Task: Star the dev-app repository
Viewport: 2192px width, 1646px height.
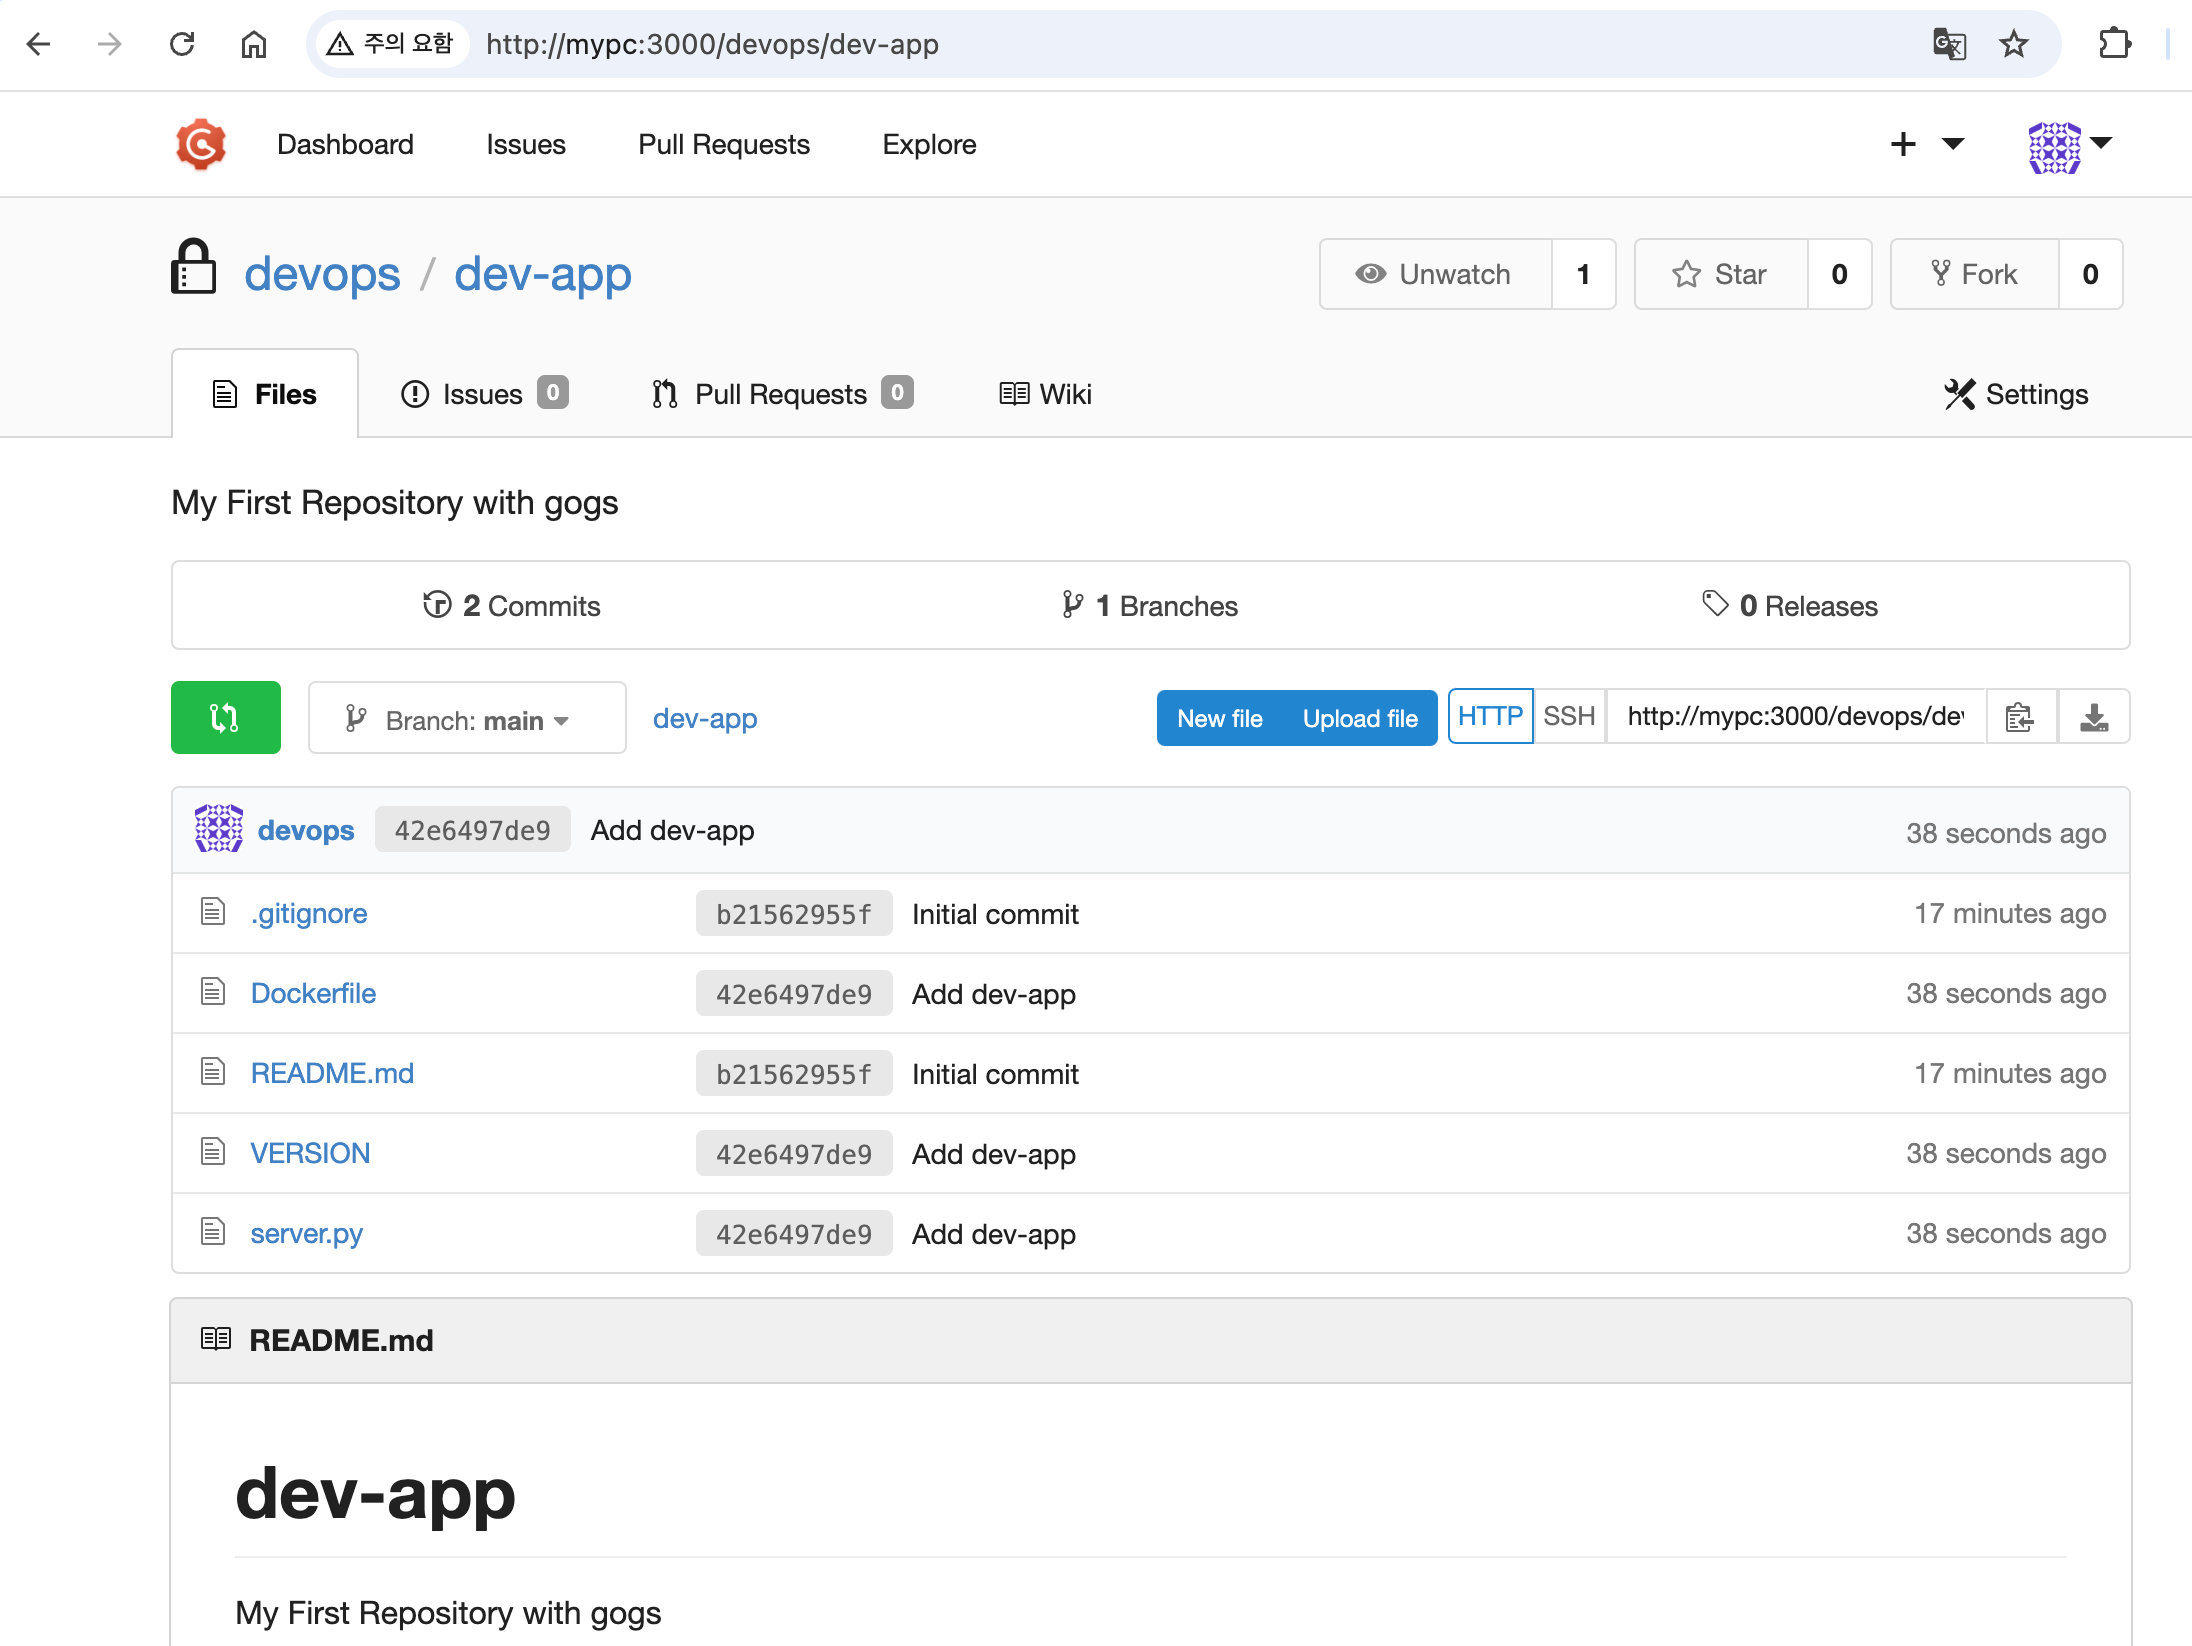Action: point(1721,274)
